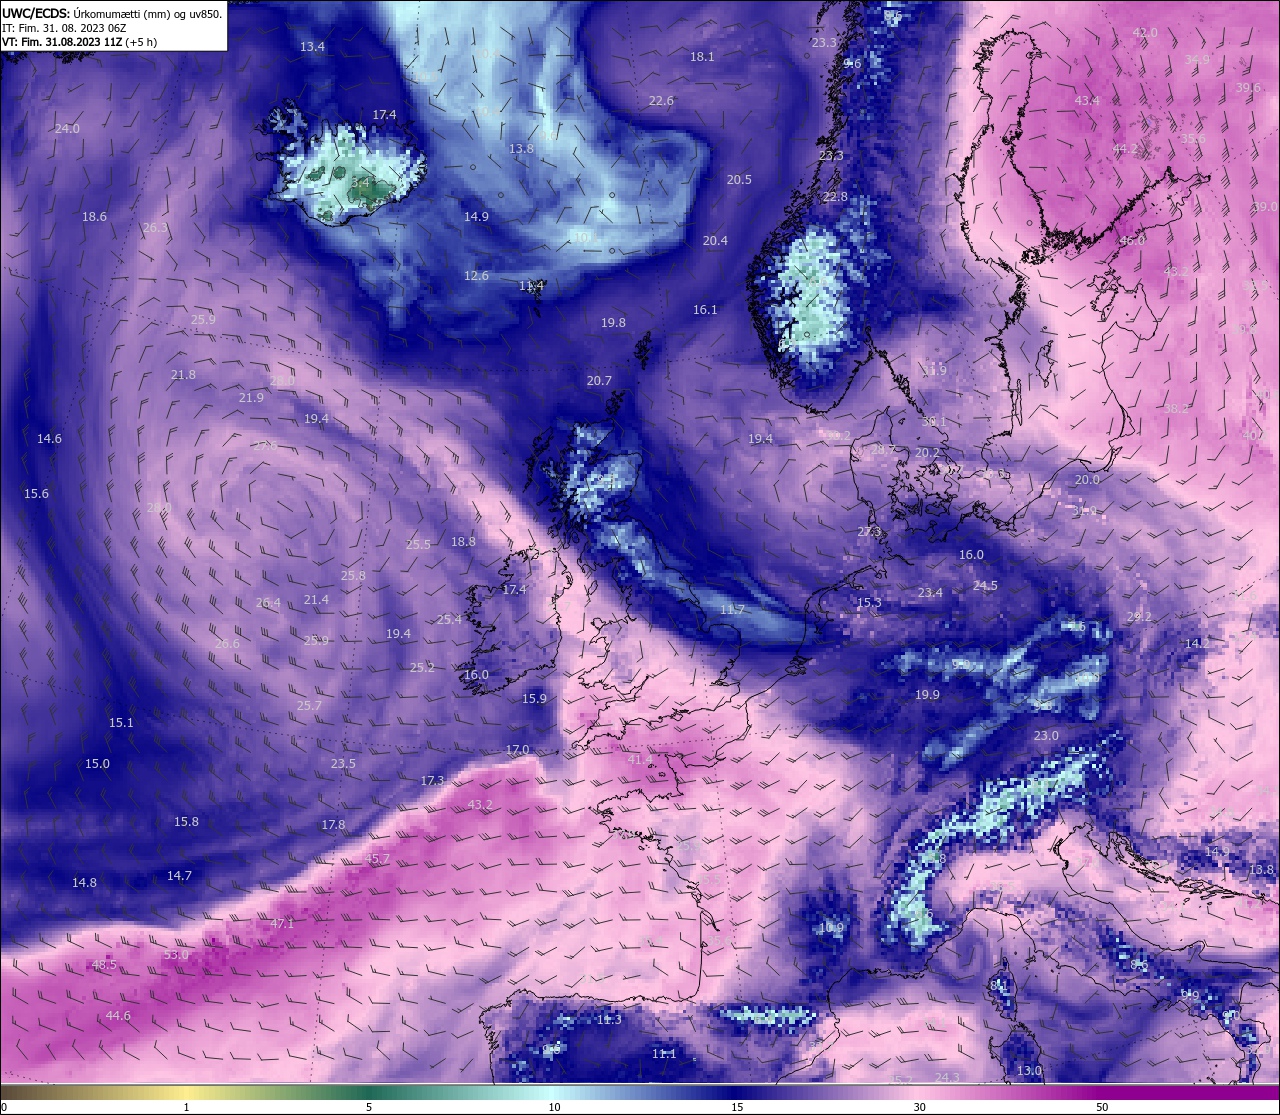The height and width of the screenshot is (1115, 1280).
Task: Click the 21.8 value on the map
Action: pos(183,375)
